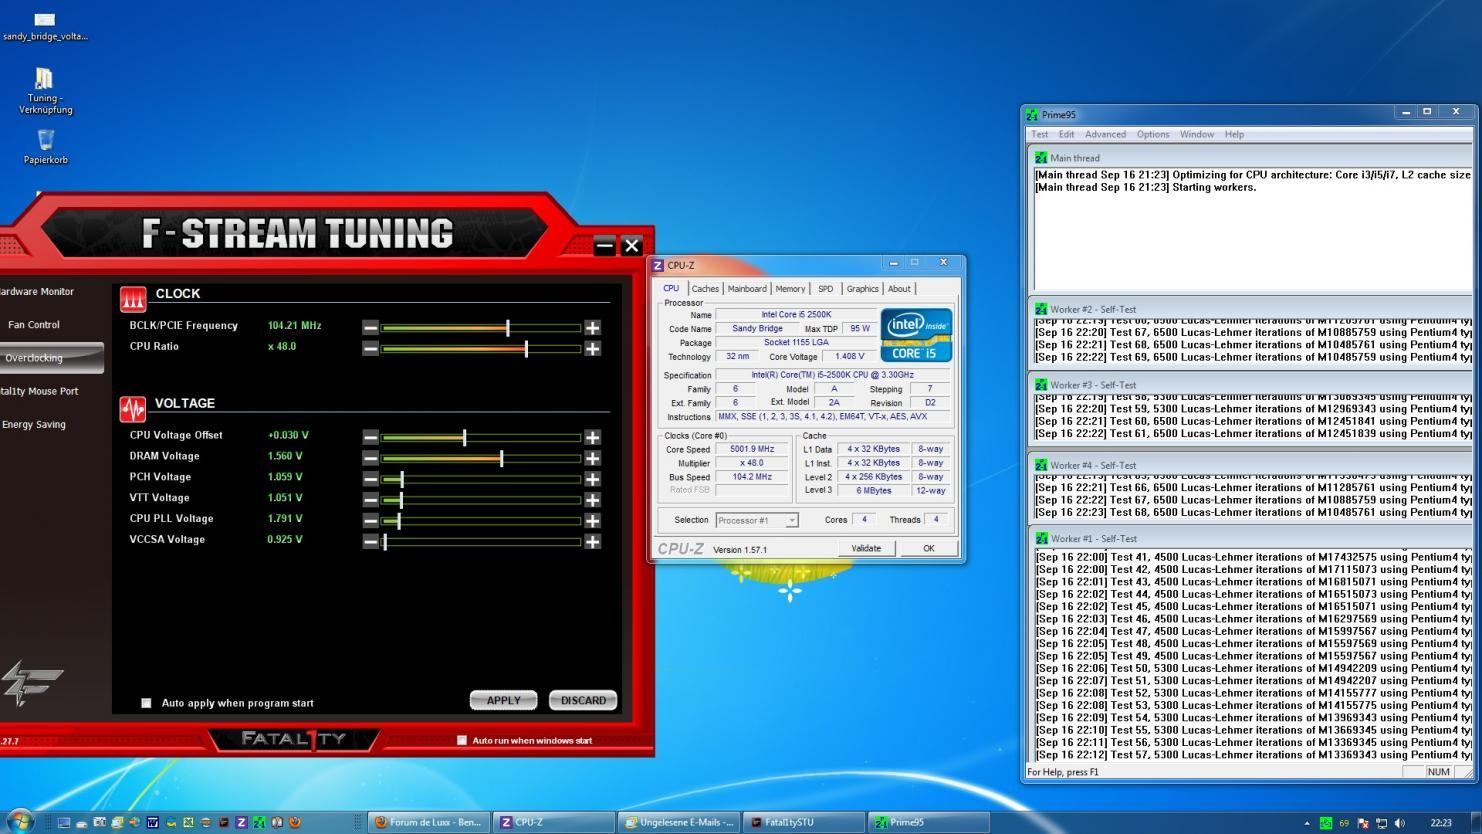Open the Hardware Monitor section

pos(36,292)
